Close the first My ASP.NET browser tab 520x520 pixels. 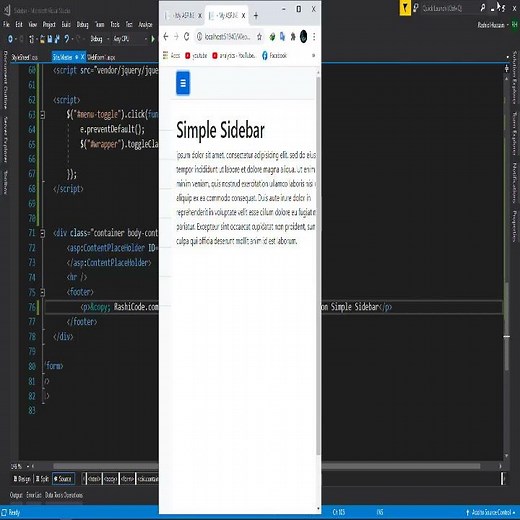coord(200,15)
